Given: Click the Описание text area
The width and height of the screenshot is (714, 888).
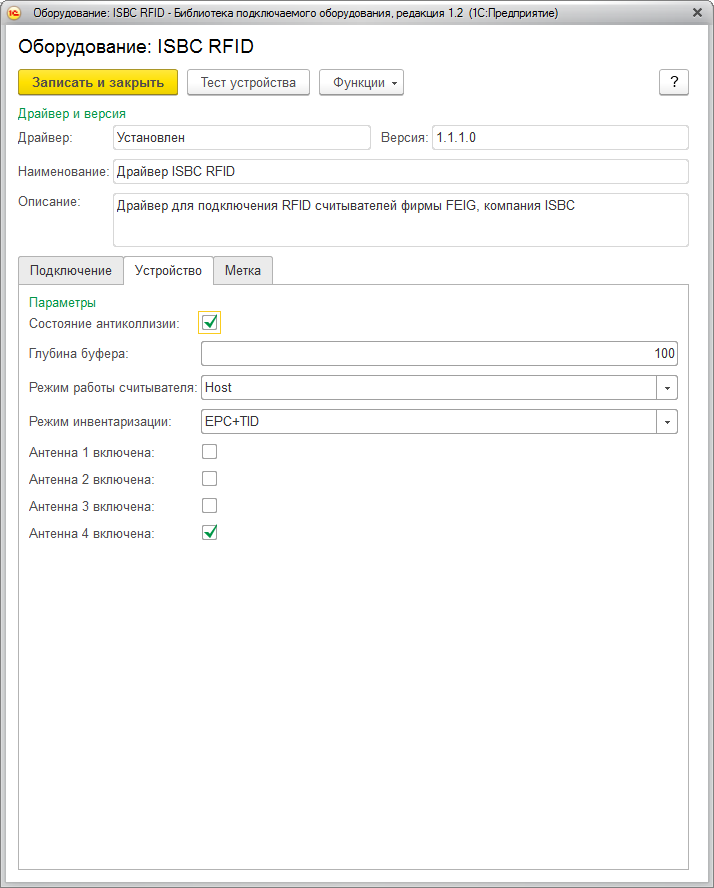Looking at the screenshot, I should pos(401,220).
